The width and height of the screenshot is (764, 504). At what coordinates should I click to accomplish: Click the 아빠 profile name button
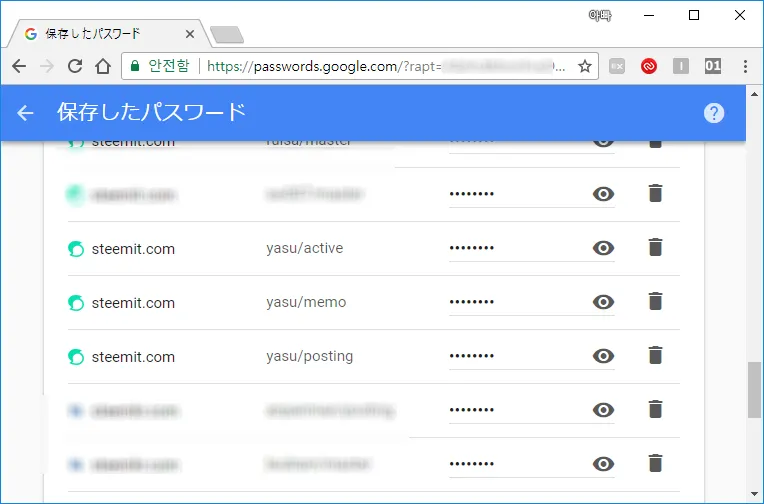pos(600,16)
